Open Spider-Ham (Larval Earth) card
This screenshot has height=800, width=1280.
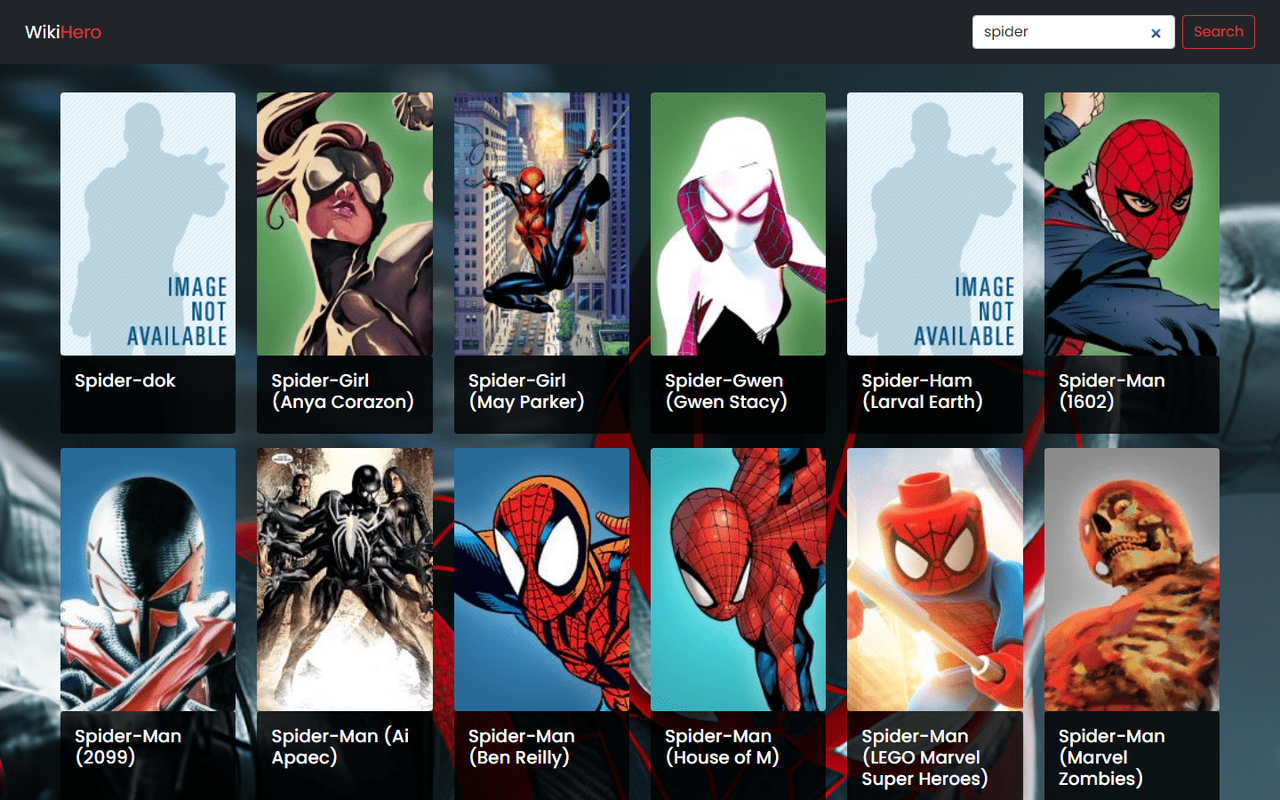tap(934, 222)
